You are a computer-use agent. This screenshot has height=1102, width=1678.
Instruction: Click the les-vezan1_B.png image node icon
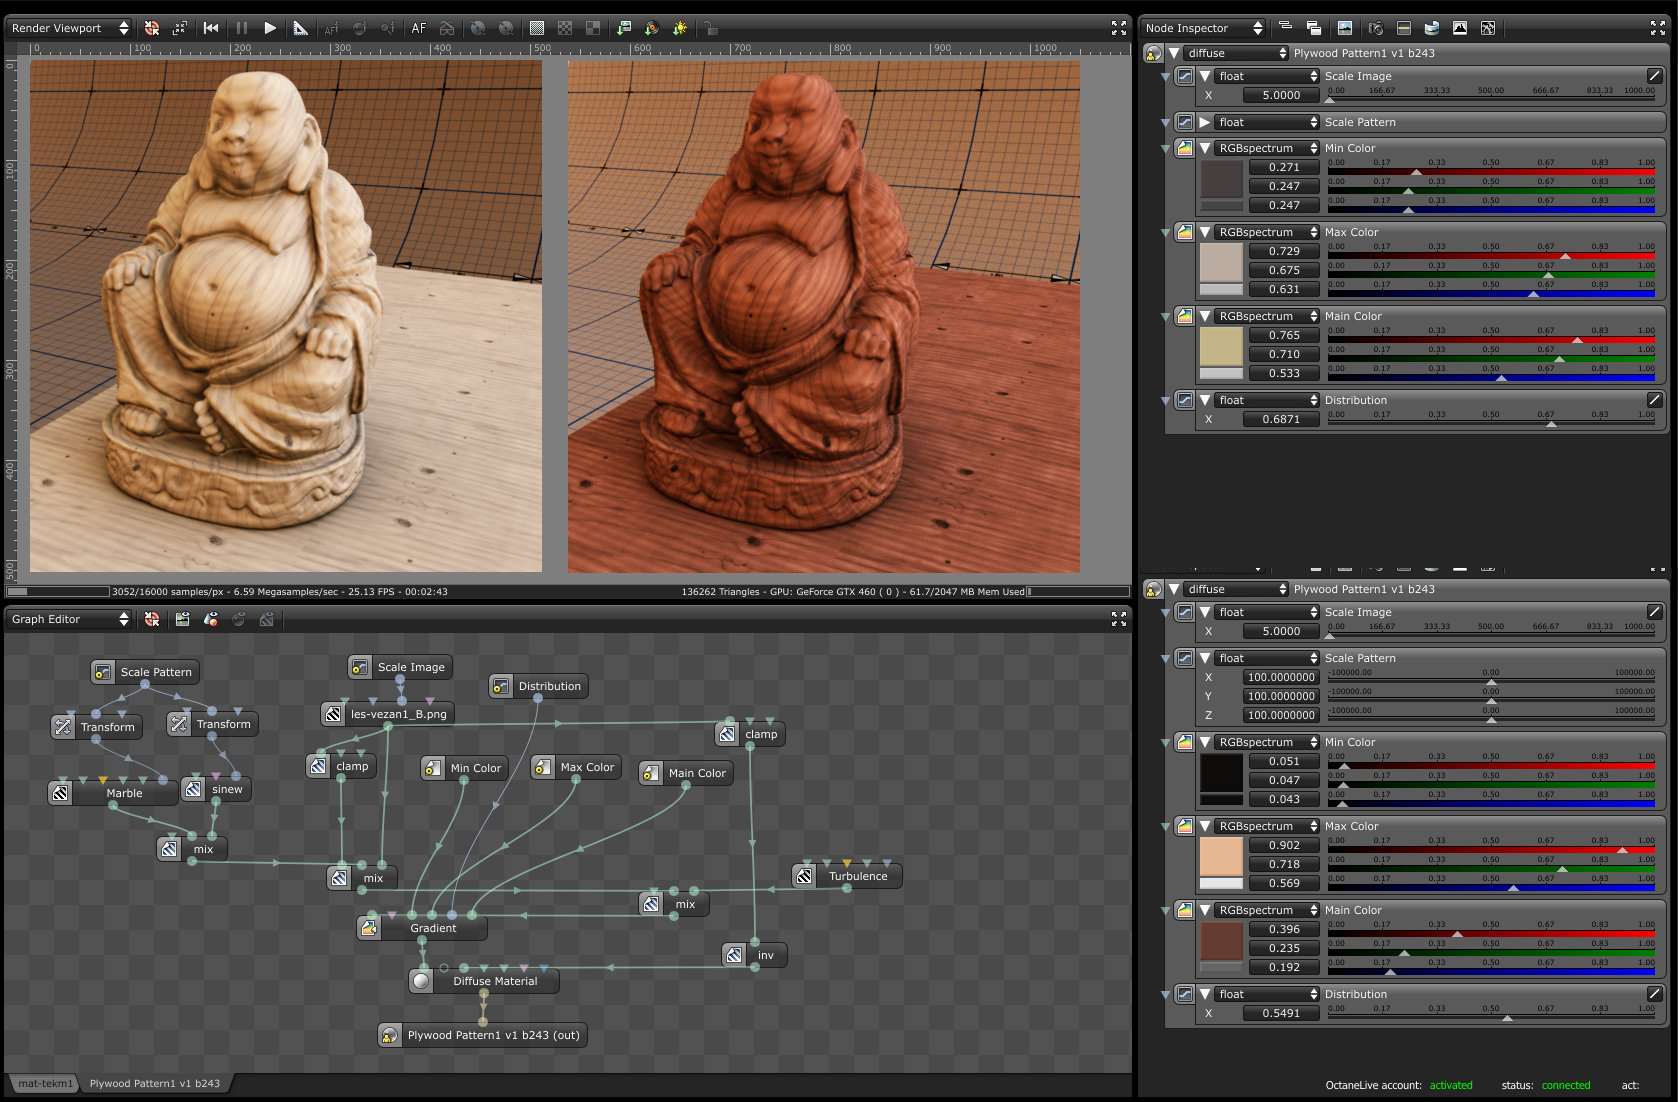click(x=332, y=714)
